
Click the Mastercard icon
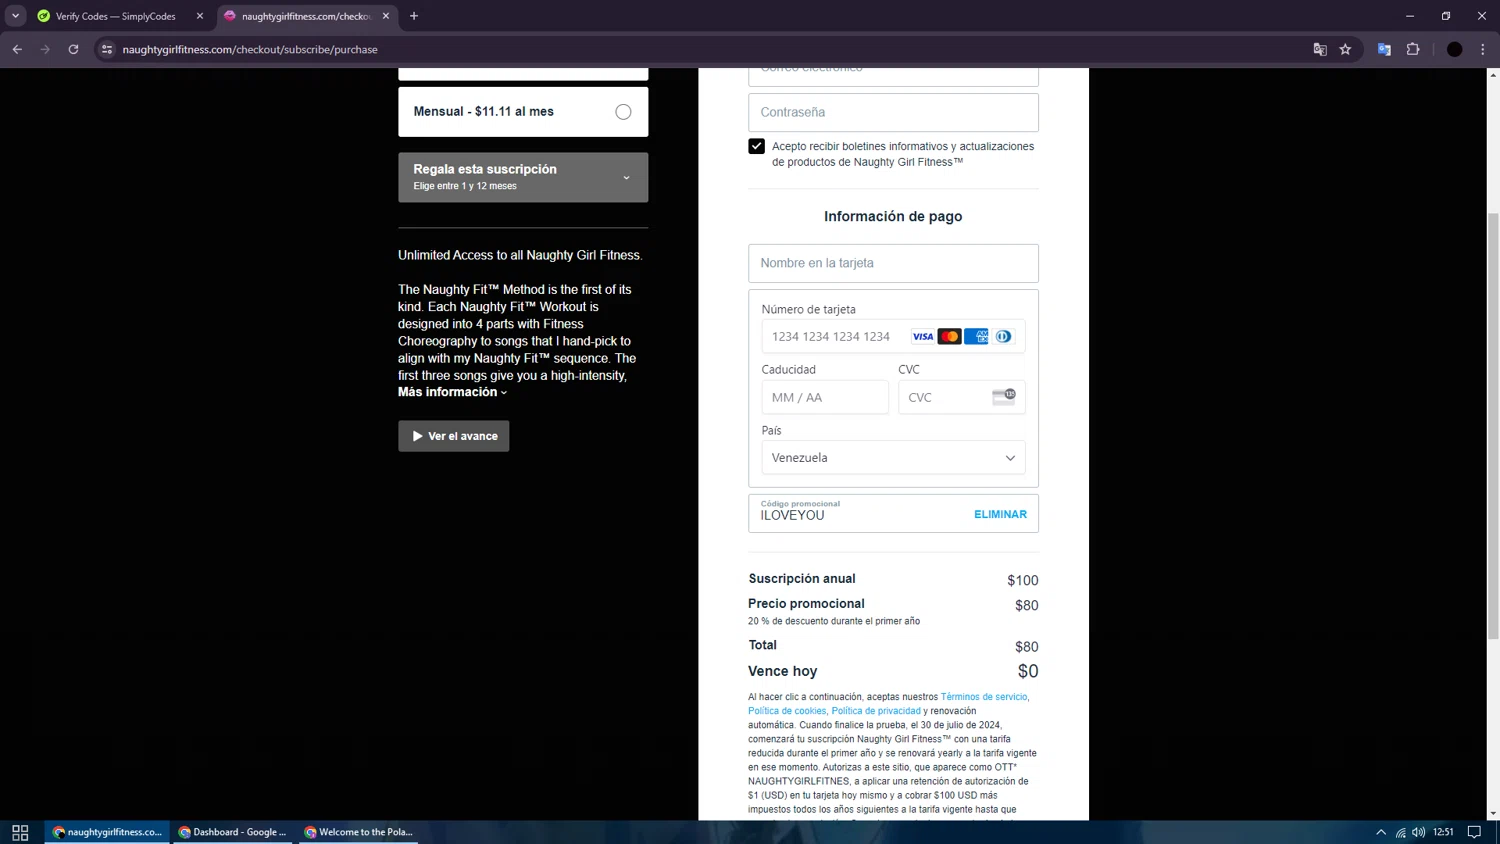click(949, 337)
